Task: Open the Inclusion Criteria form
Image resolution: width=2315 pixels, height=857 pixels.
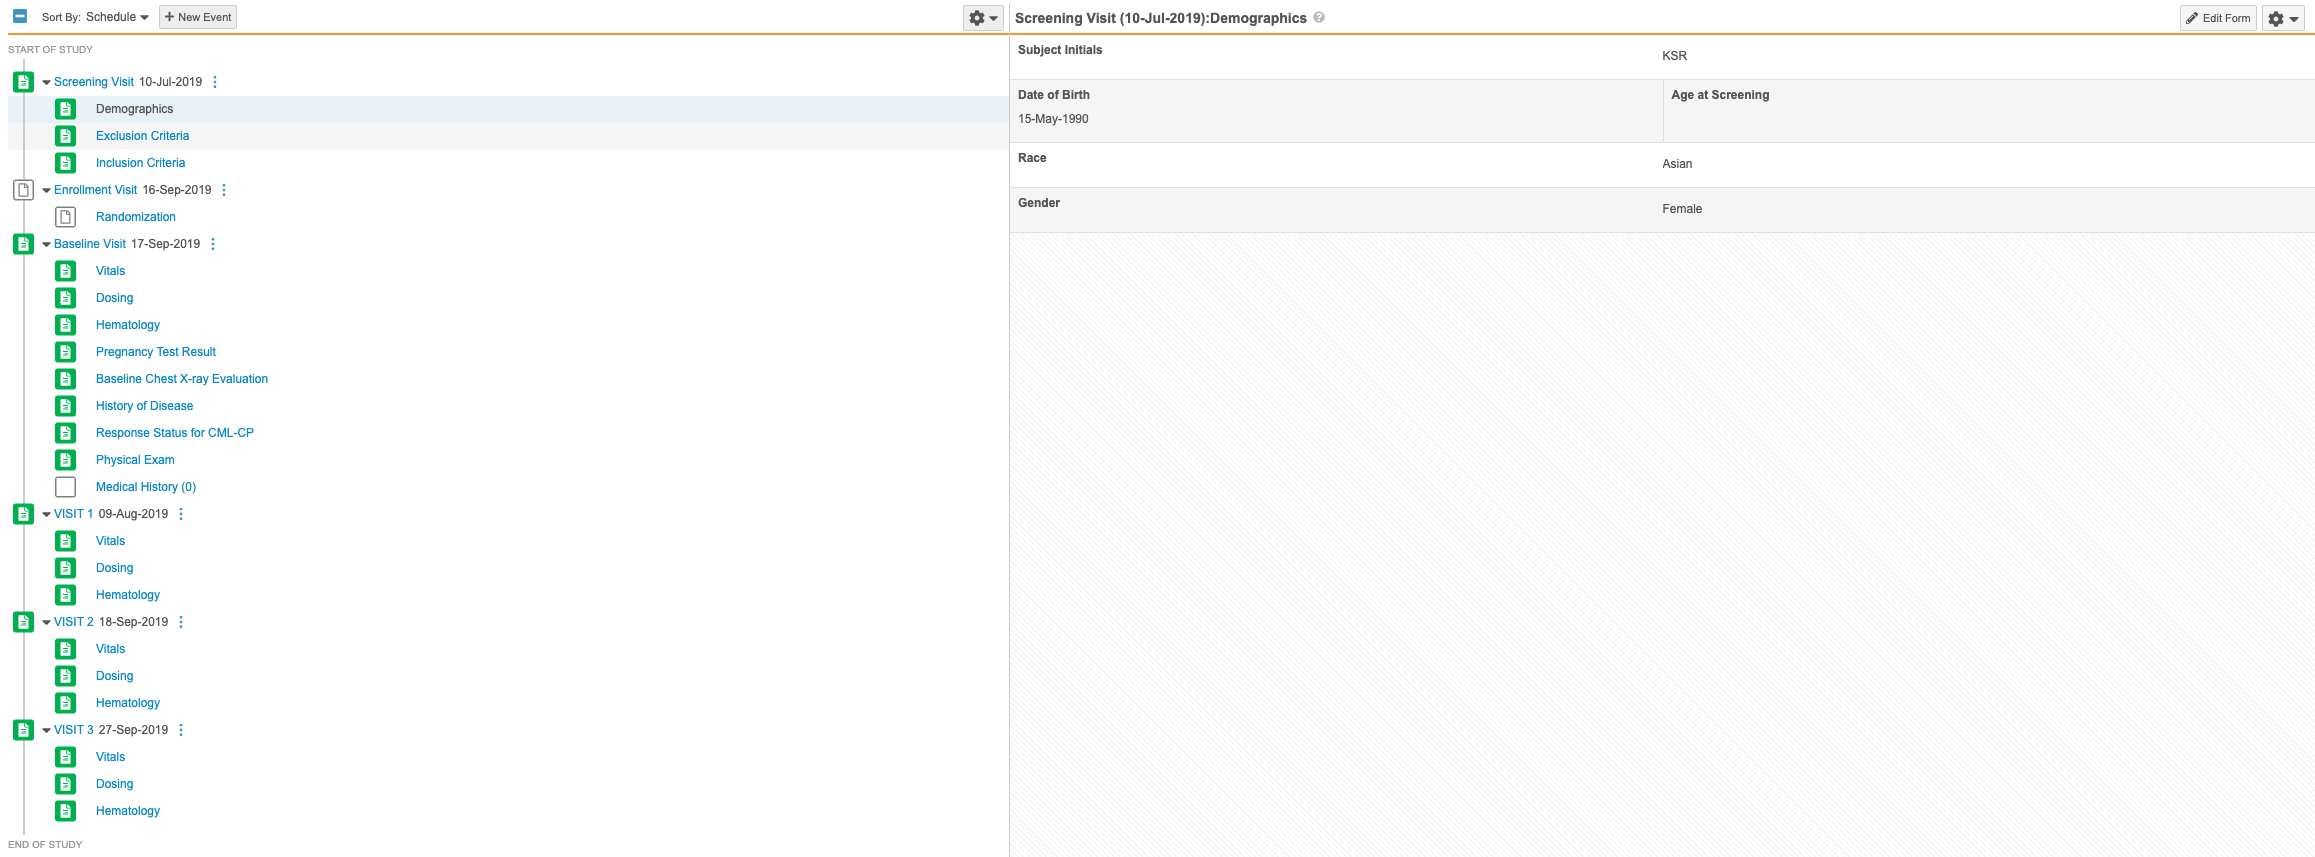Action: (140, 163)
